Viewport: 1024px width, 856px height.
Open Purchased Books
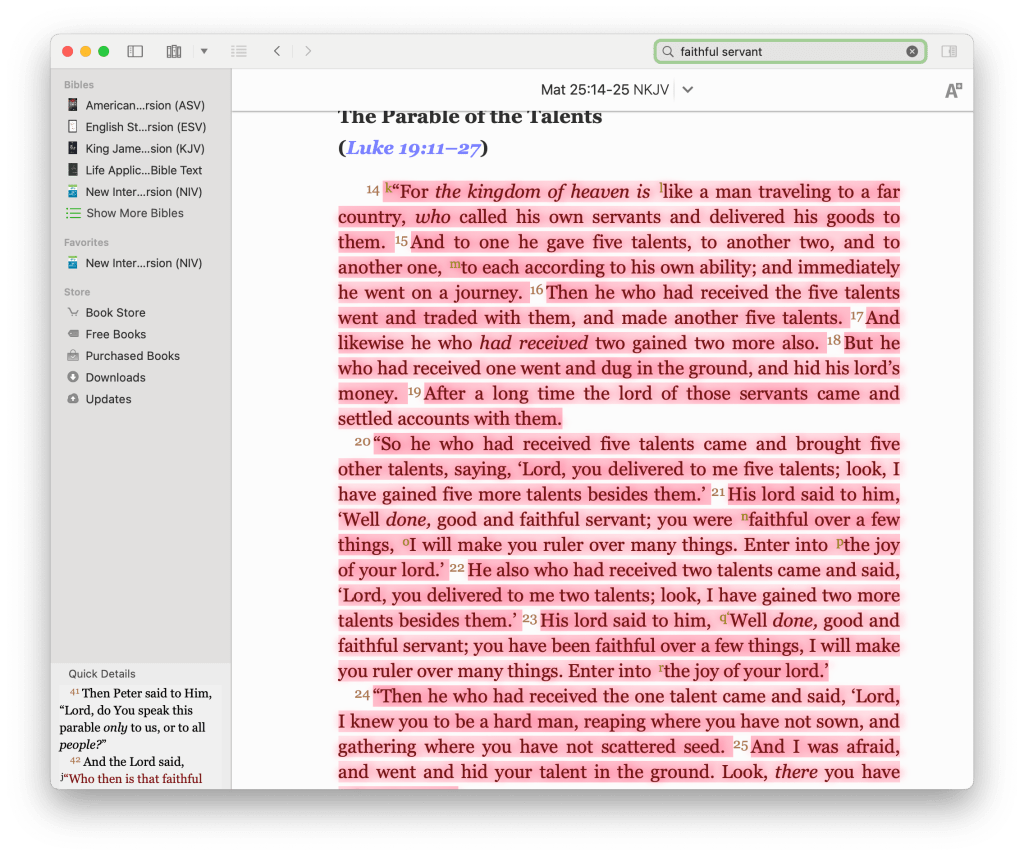(x=132, y=356)
